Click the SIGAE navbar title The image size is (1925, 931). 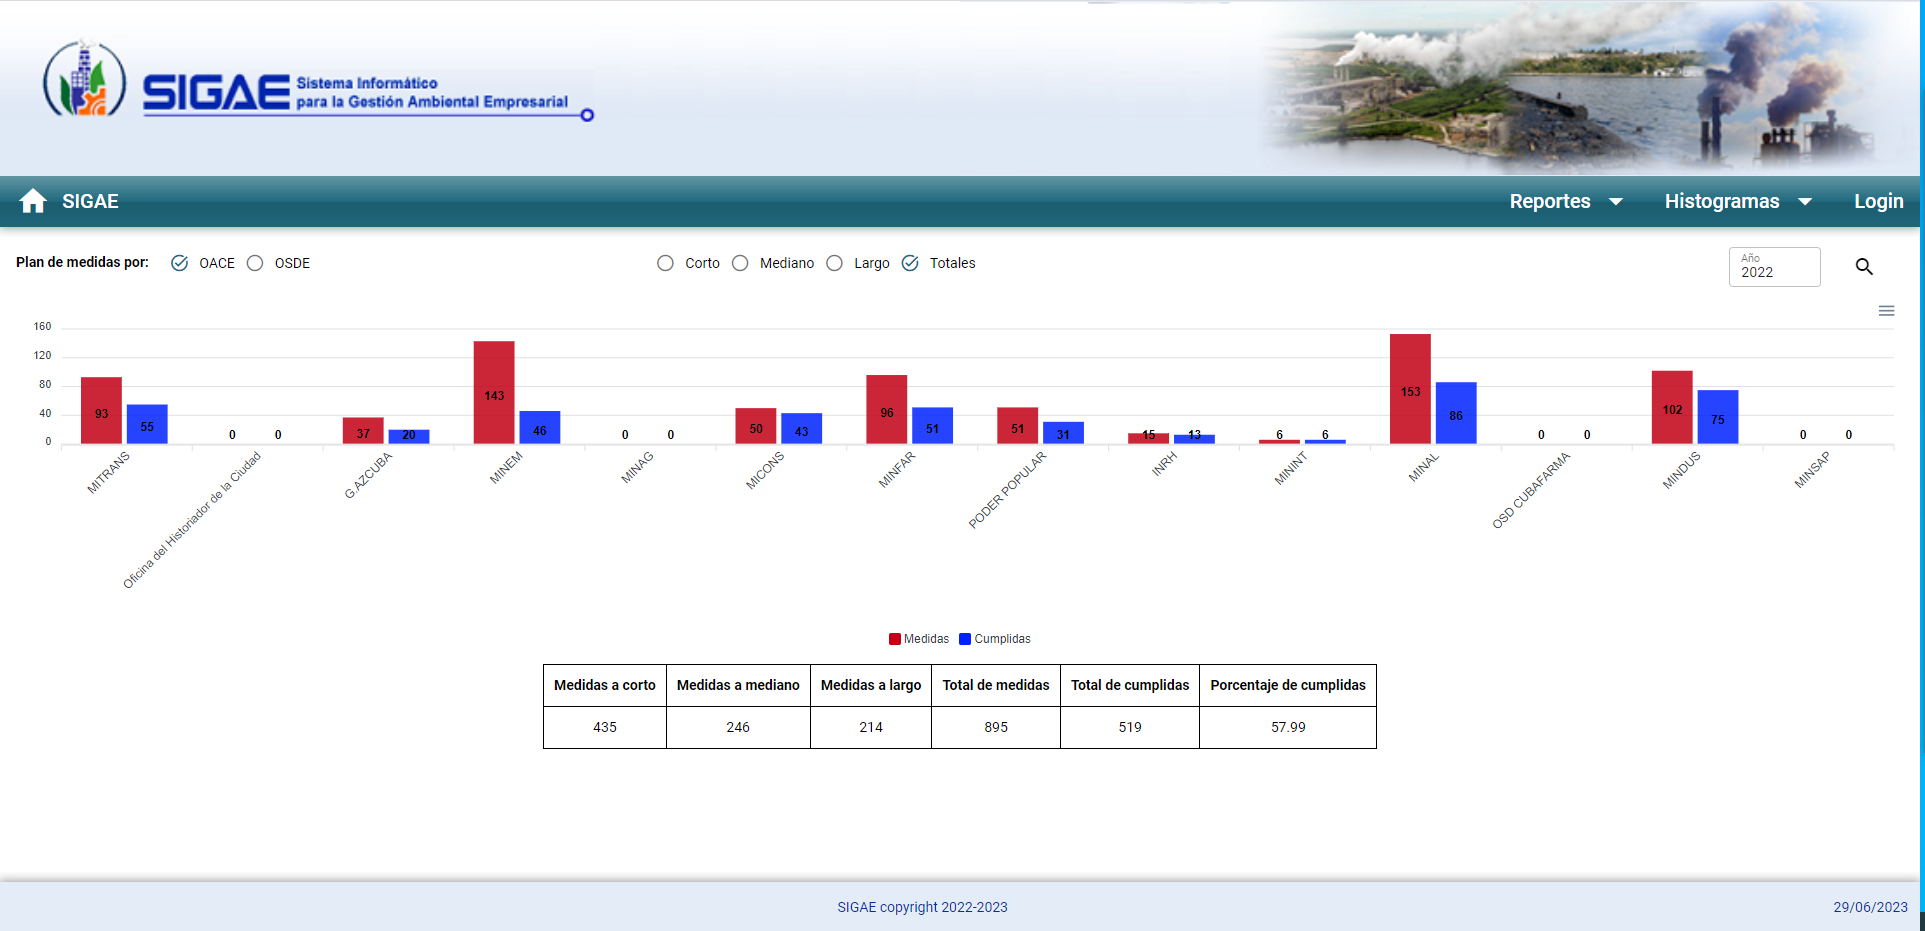[90, 201]
